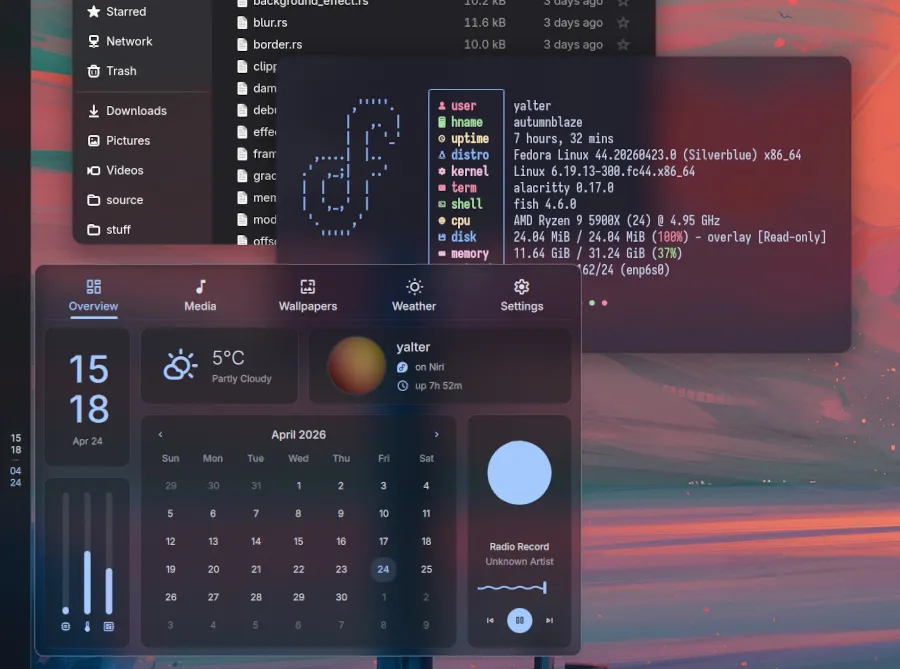
Task: Click the Network icon in the sidebar
Action: [95, 41]
